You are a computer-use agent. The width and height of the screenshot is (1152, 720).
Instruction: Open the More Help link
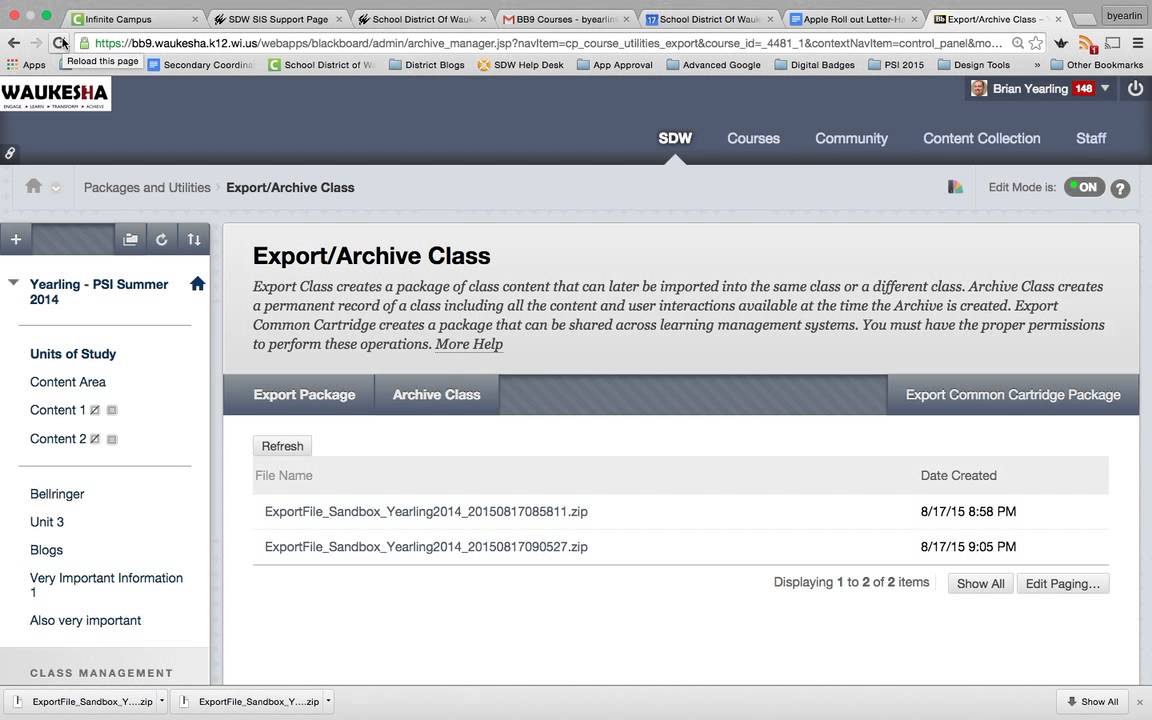tap(469, 344)
